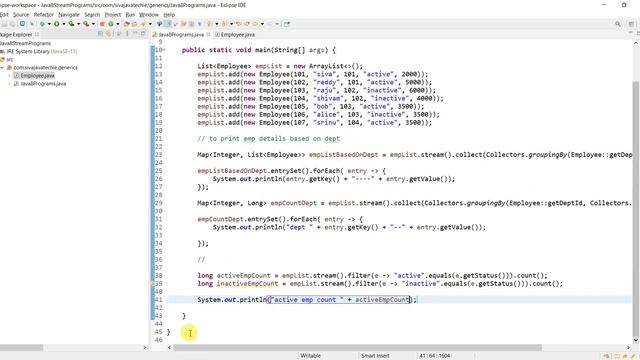
Task: Open the Package Explorer View Menu
Action: pyautogui.click(x=127, y=34)
